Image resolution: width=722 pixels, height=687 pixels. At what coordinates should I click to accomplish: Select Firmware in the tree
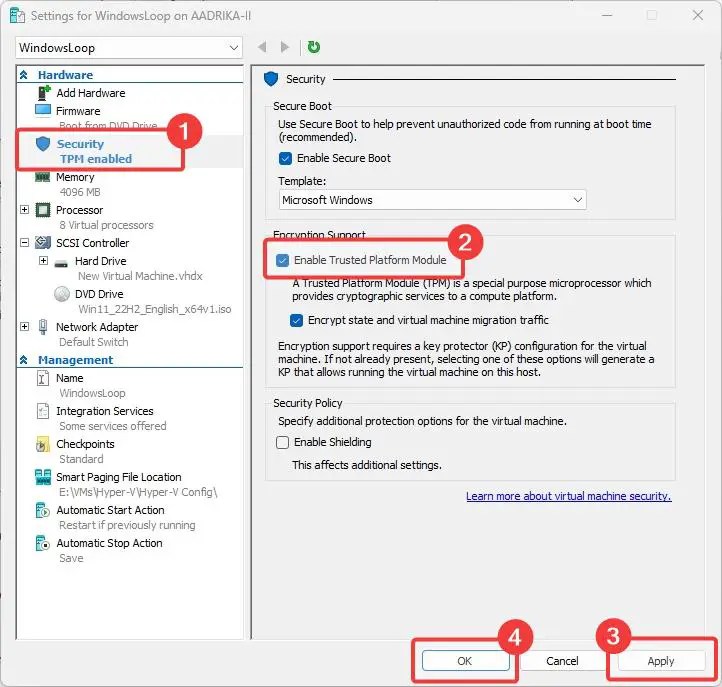[78, 111]
